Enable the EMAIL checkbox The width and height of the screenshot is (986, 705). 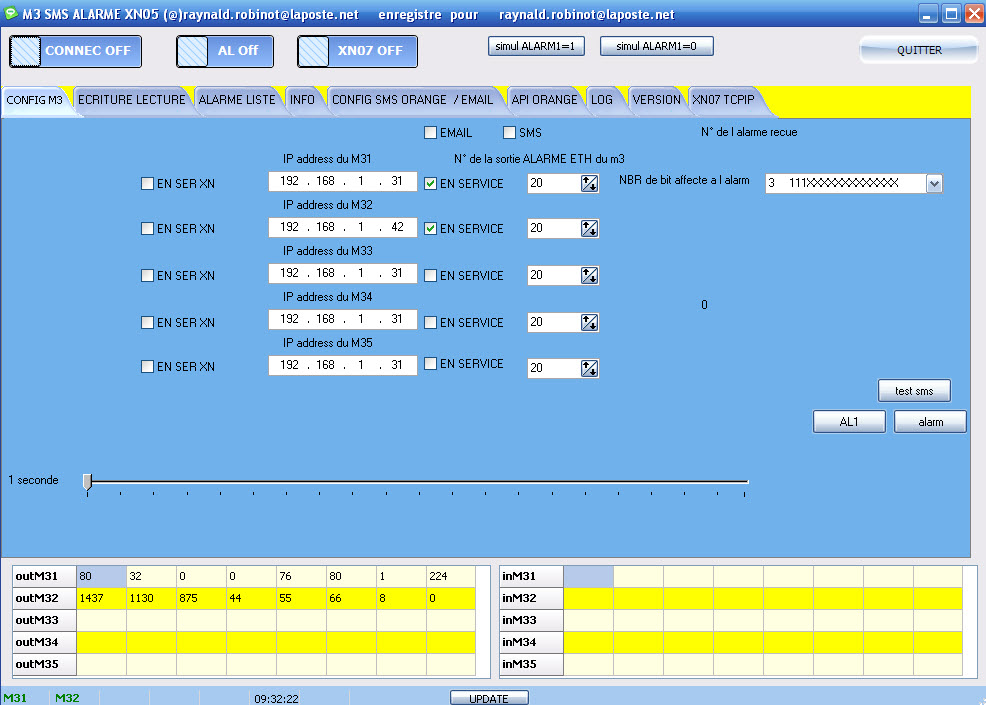(431, 132)
